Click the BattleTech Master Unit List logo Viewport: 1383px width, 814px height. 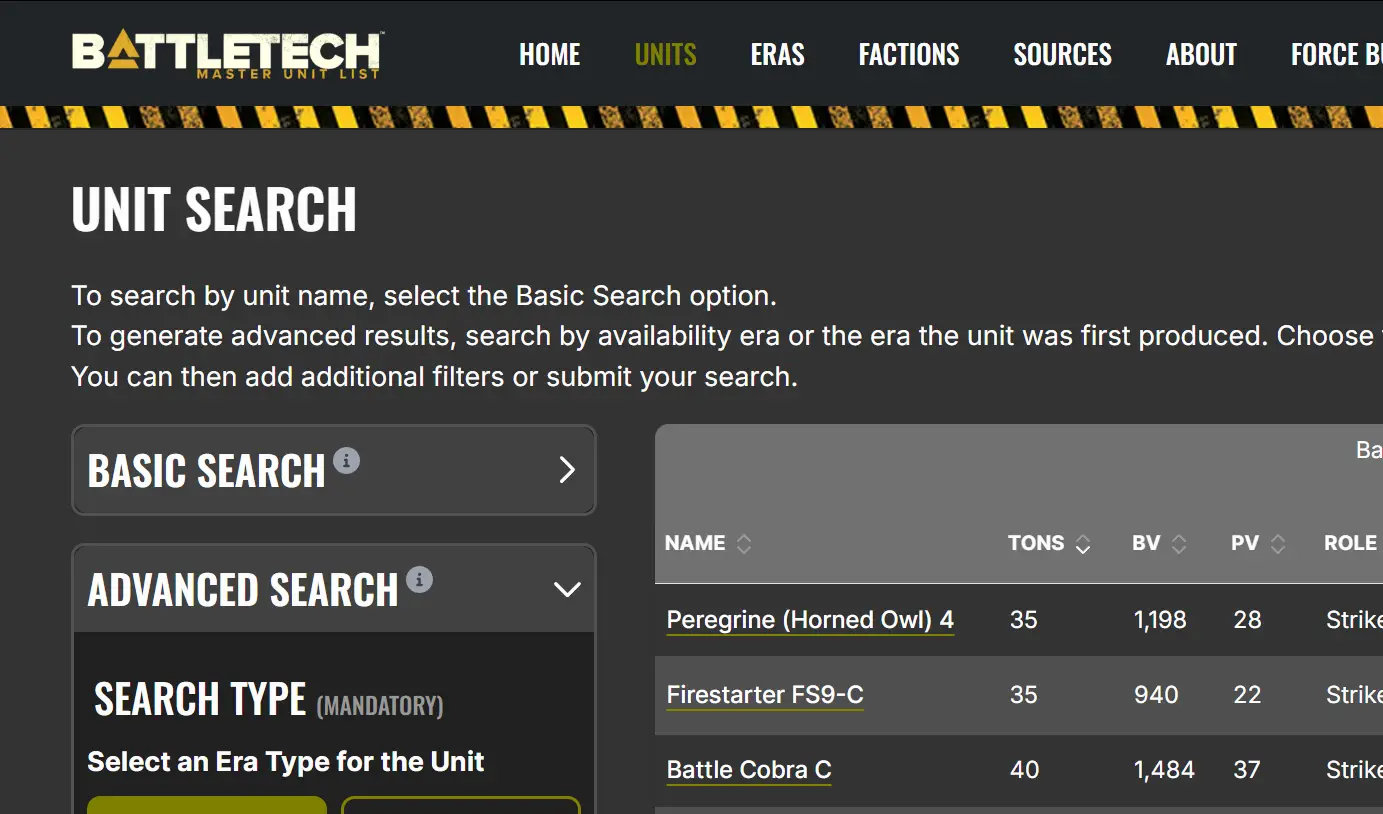coord(227,54)
